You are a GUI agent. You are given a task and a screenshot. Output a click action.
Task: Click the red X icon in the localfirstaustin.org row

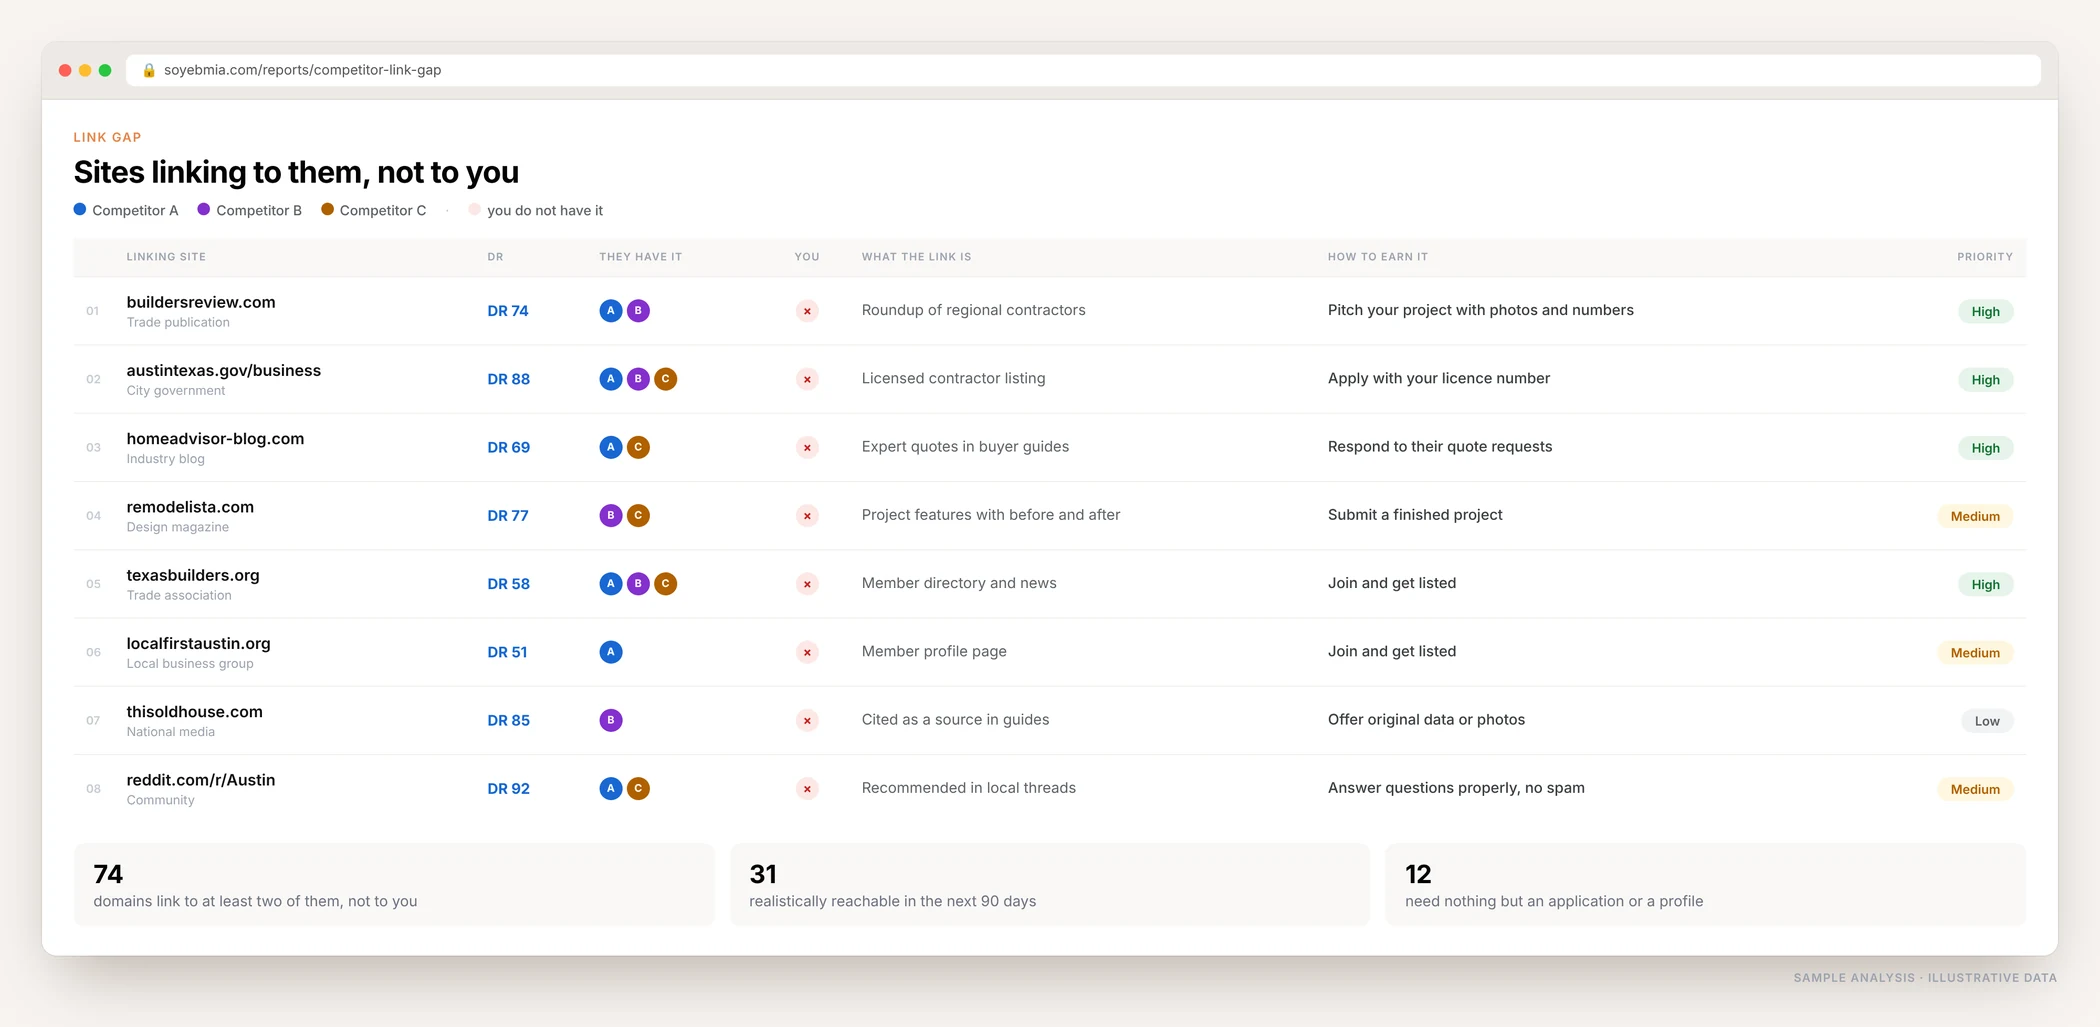point(807,652)
